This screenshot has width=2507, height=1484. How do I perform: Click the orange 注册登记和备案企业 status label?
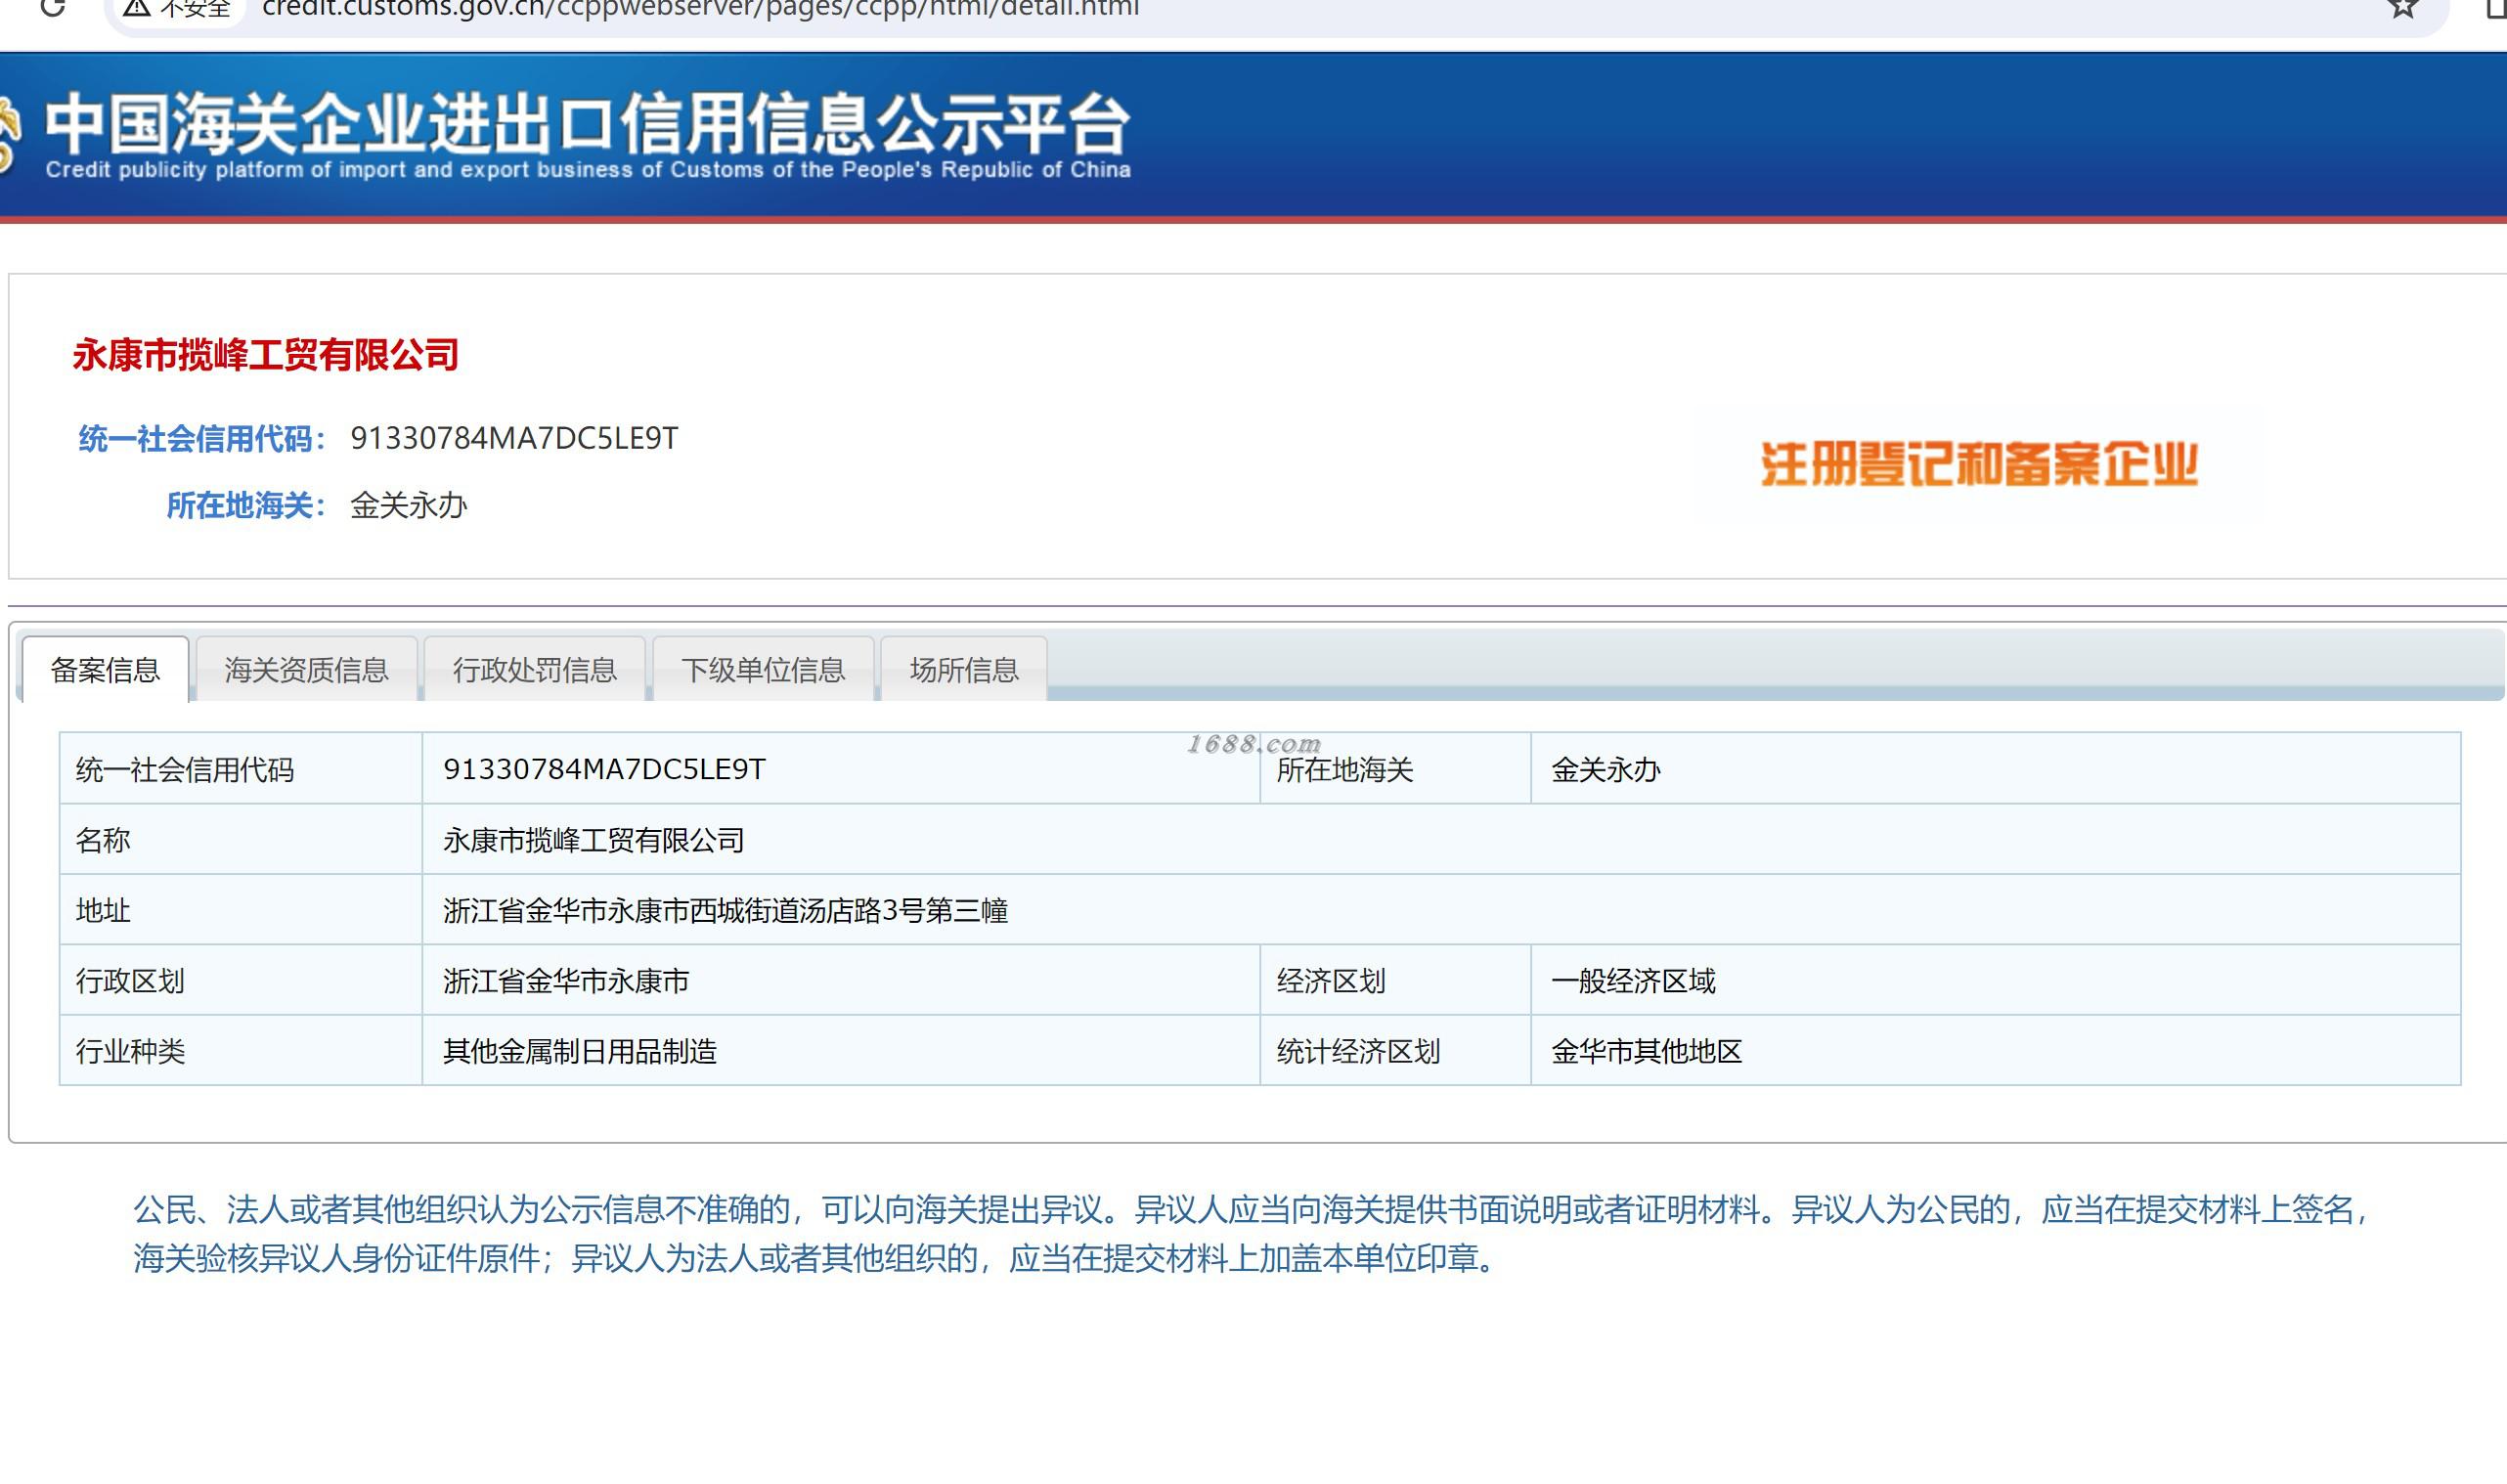(1979, 464)
